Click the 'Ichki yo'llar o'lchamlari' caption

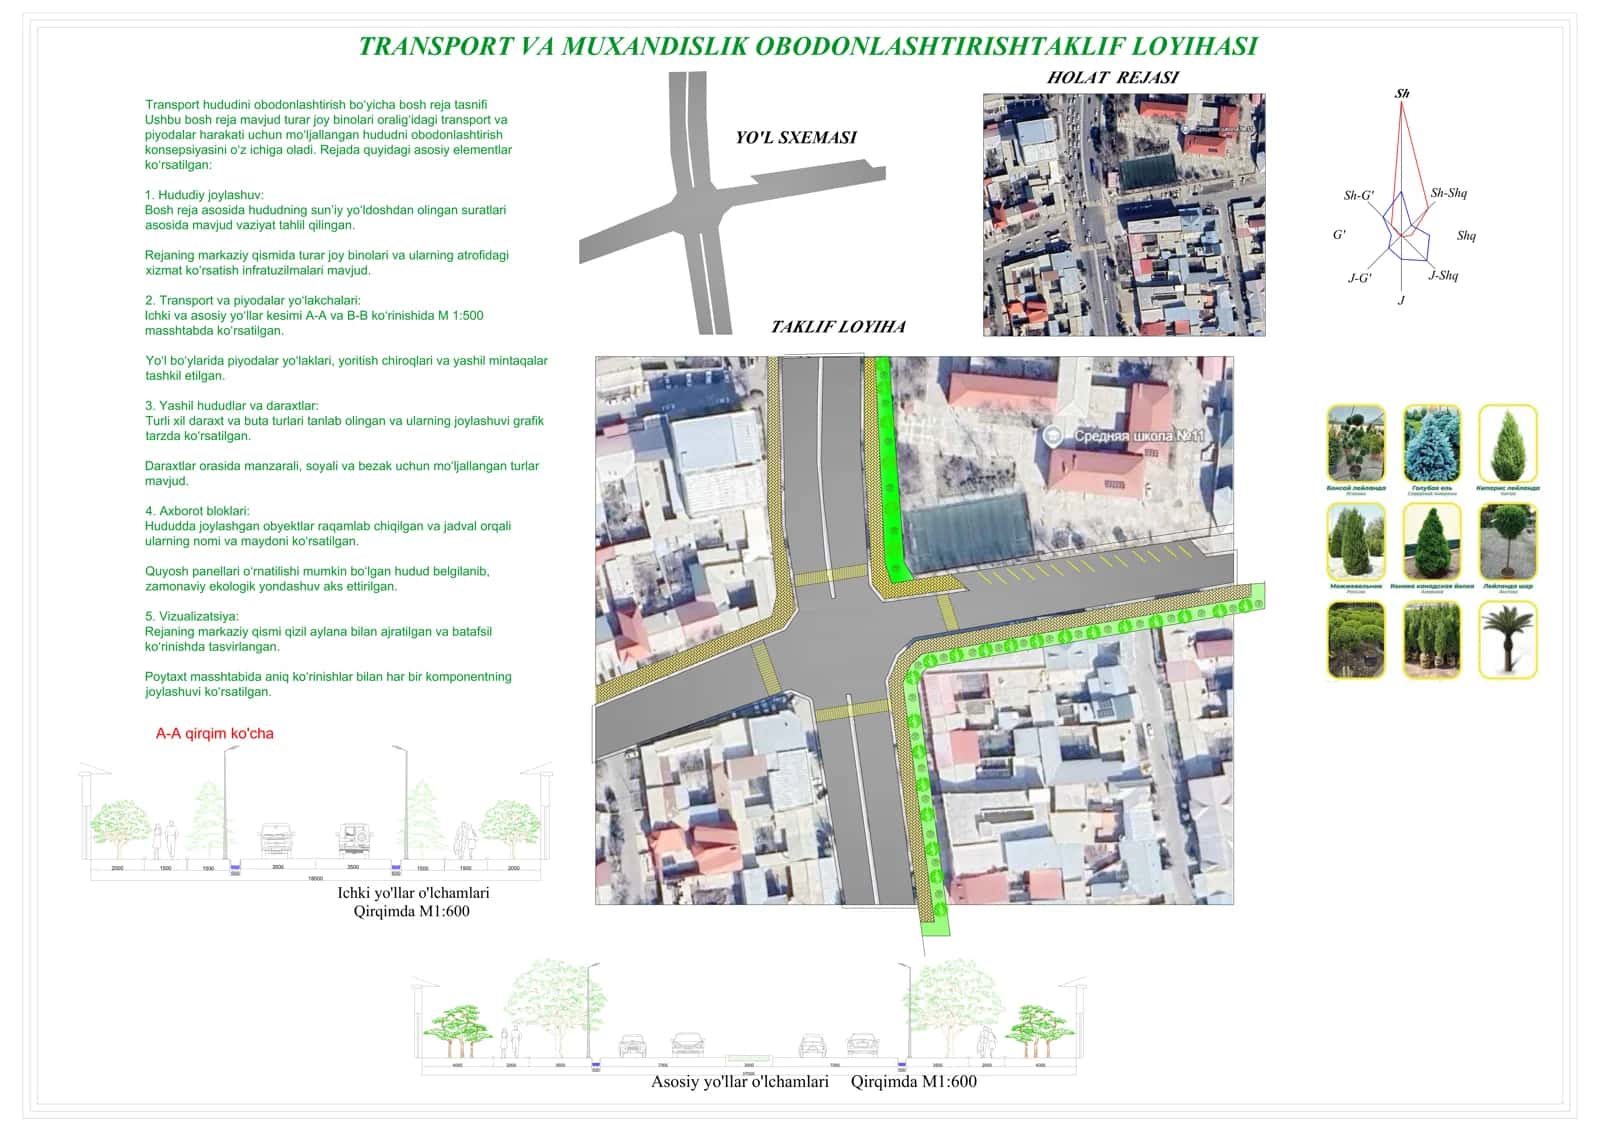point(413,893)
